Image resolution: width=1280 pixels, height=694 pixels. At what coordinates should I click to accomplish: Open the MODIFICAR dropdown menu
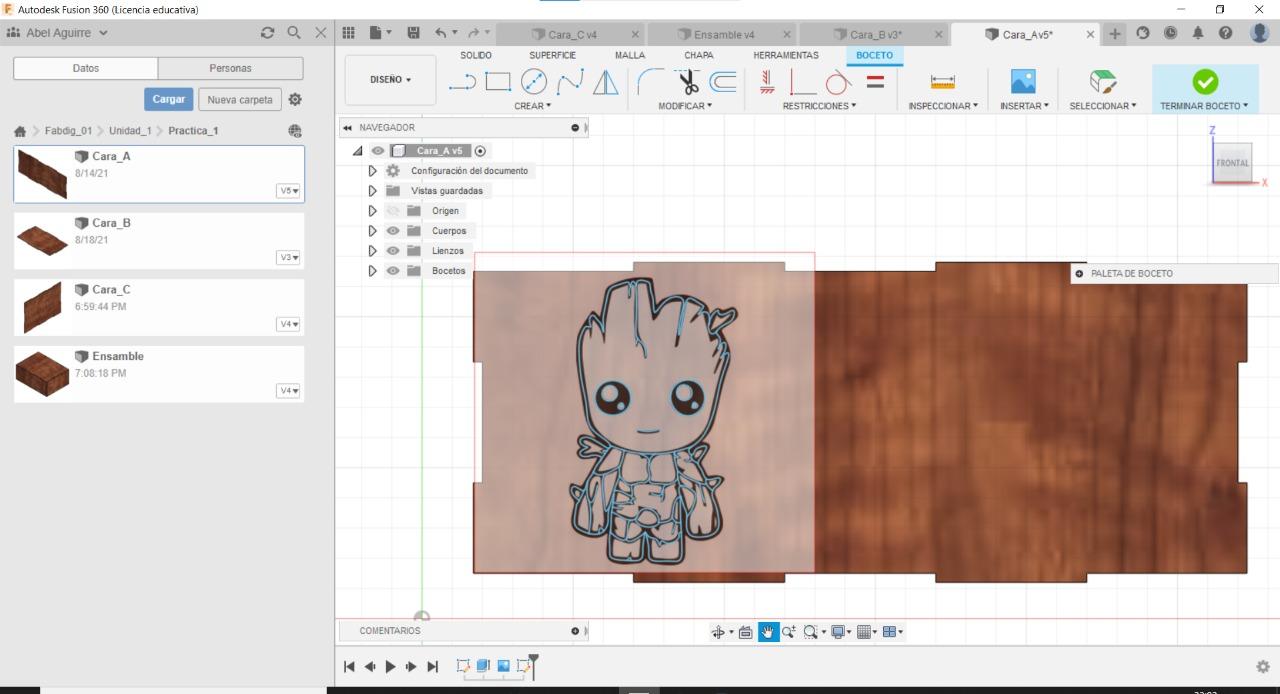(x=685, y=106)
